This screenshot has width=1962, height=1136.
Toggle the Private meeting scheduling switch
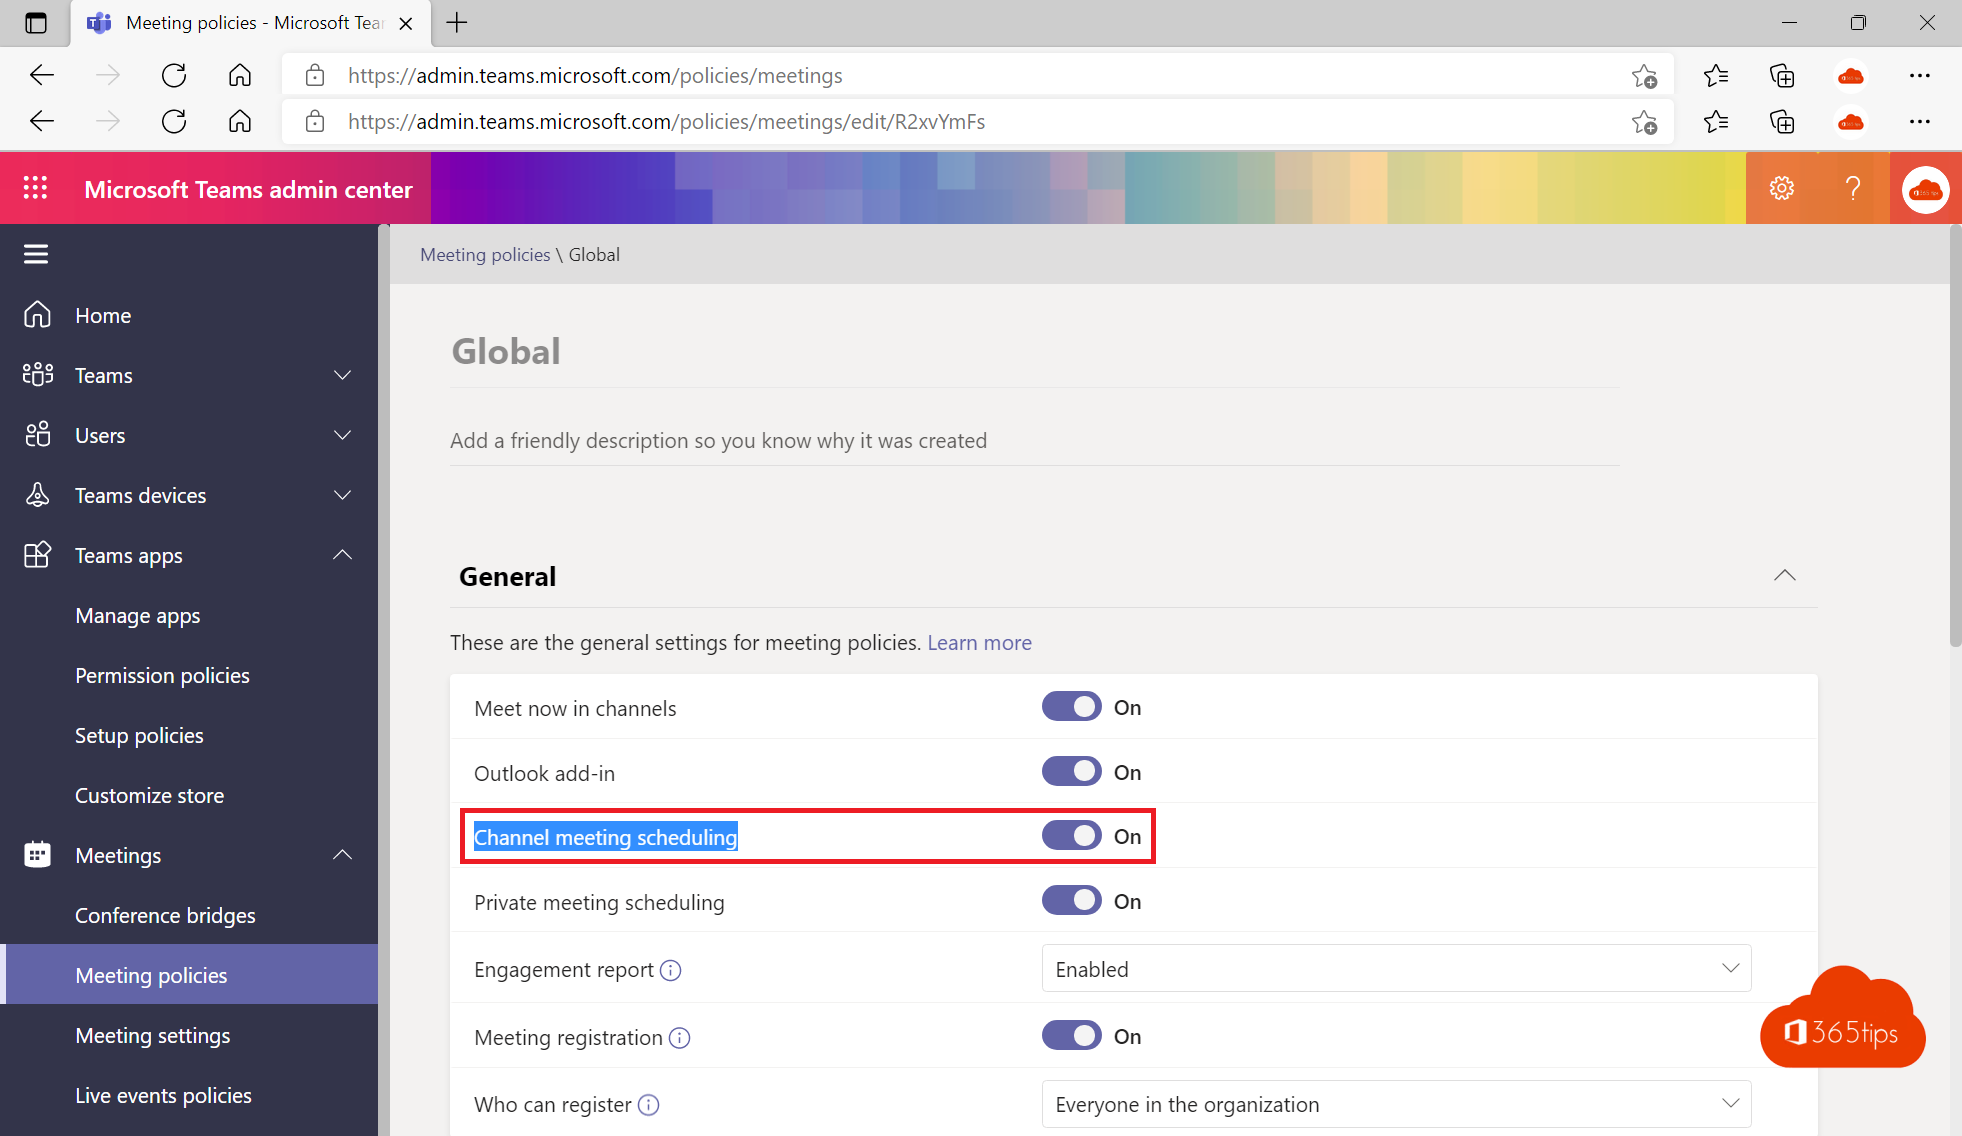1072,901
